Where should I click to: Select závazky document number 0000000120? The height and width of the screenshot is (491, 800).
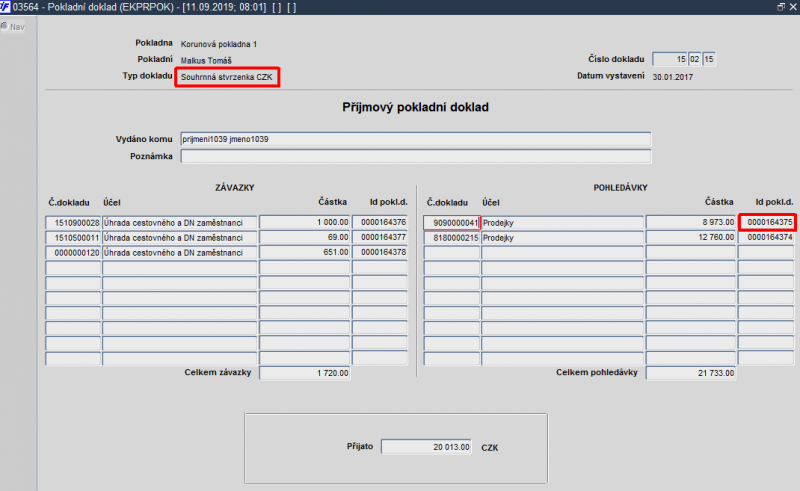click(x=73, y=253)
